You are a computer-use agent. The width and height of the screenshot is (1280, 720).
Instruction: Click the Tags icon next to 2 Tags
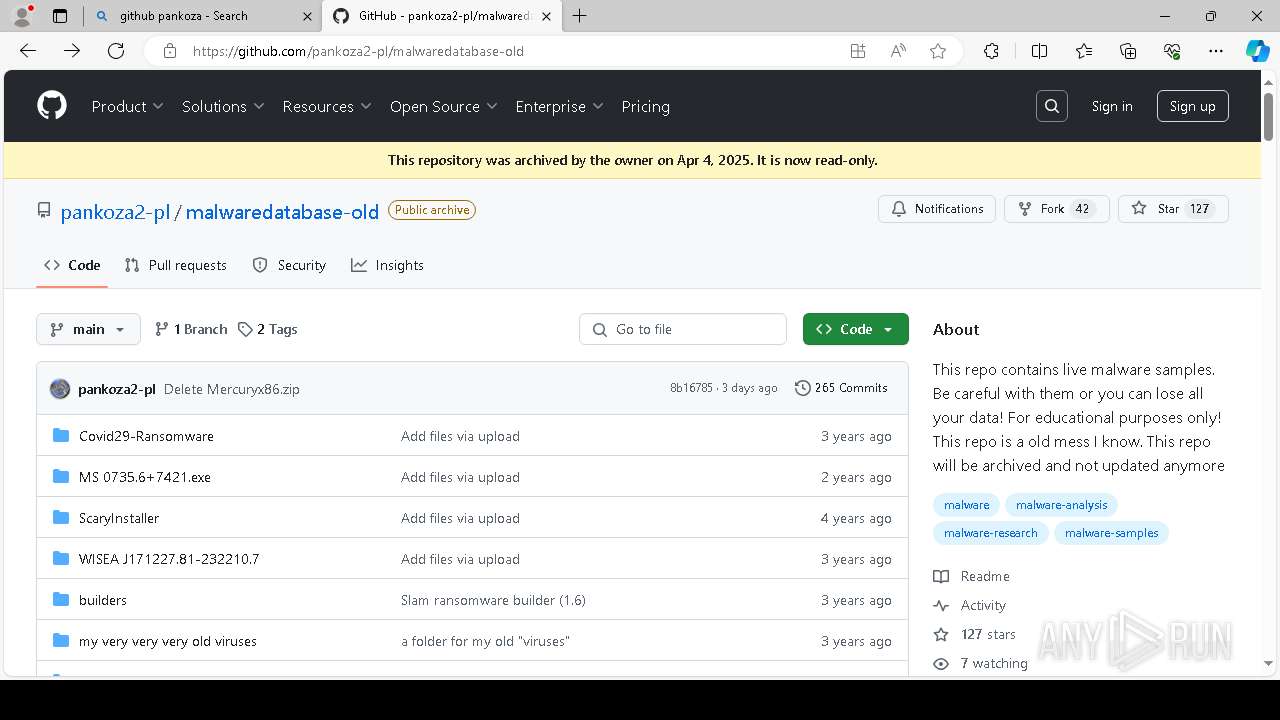pyautogui.click(x=245, y=329)
